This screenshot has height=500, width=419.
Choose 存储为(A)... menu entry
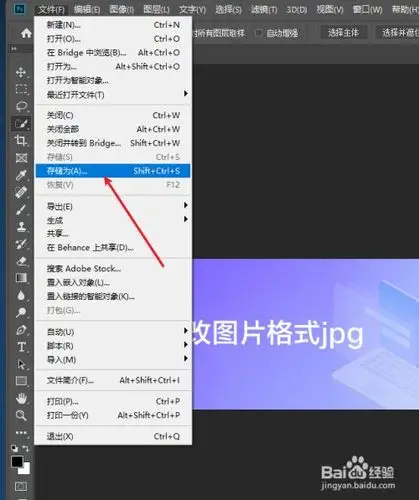tap(113, 171)
